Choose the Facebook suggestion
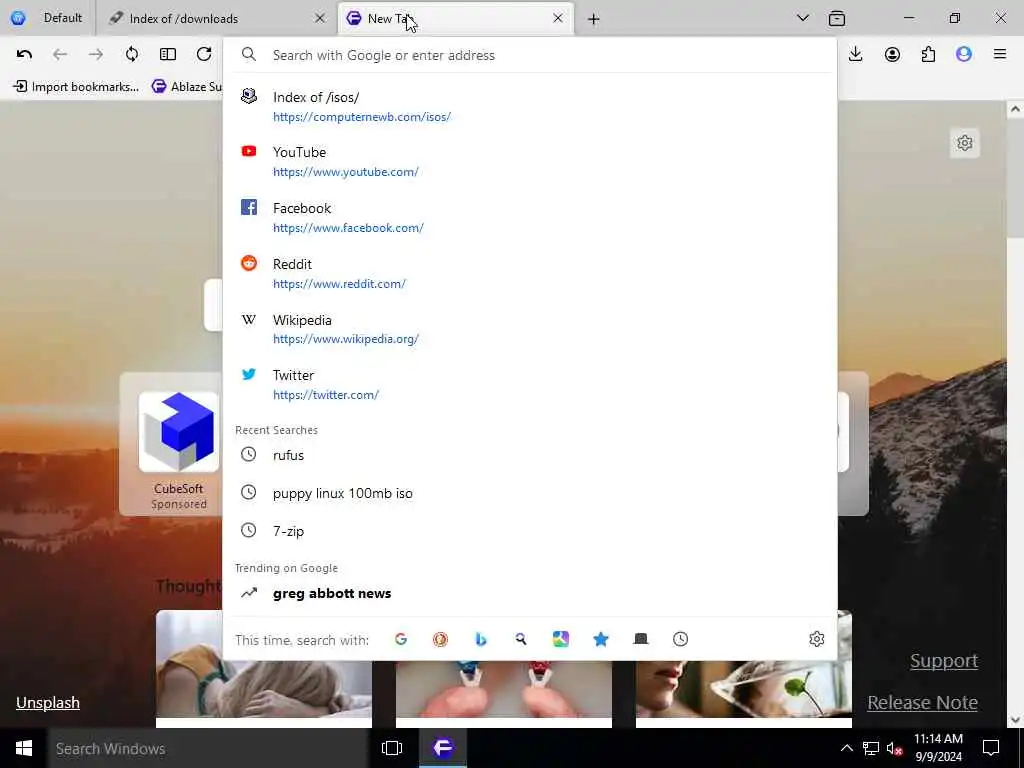The image size is (1024, 768). (x=530, y=217)
